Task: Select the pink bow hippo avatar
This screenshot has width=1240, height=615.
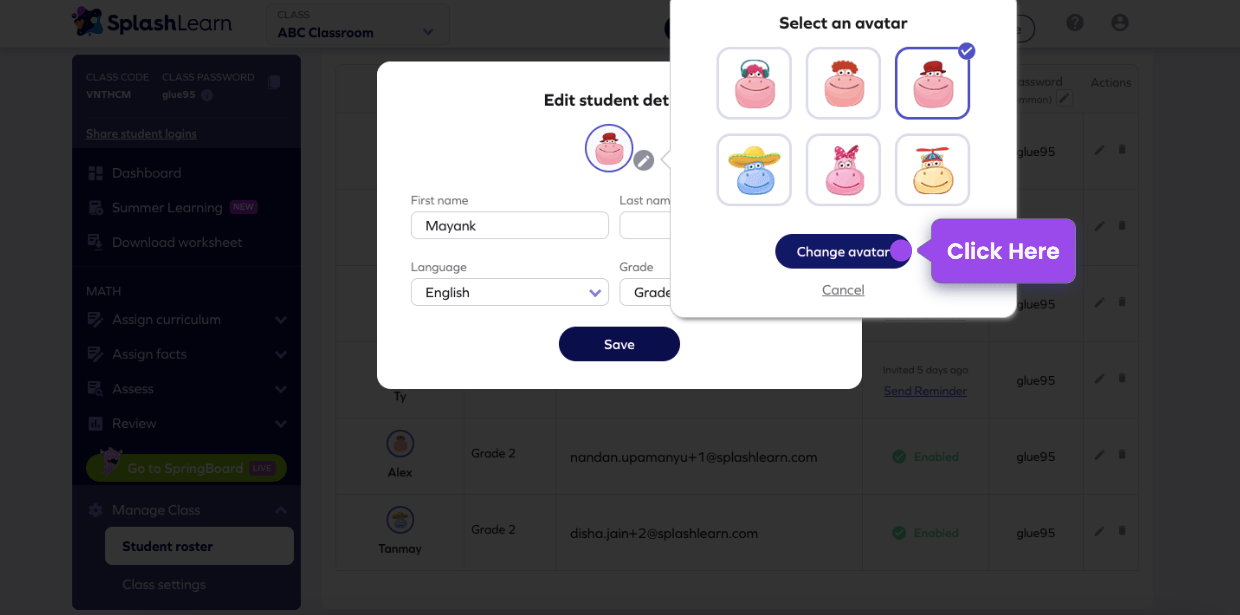Action: point(842,169)
